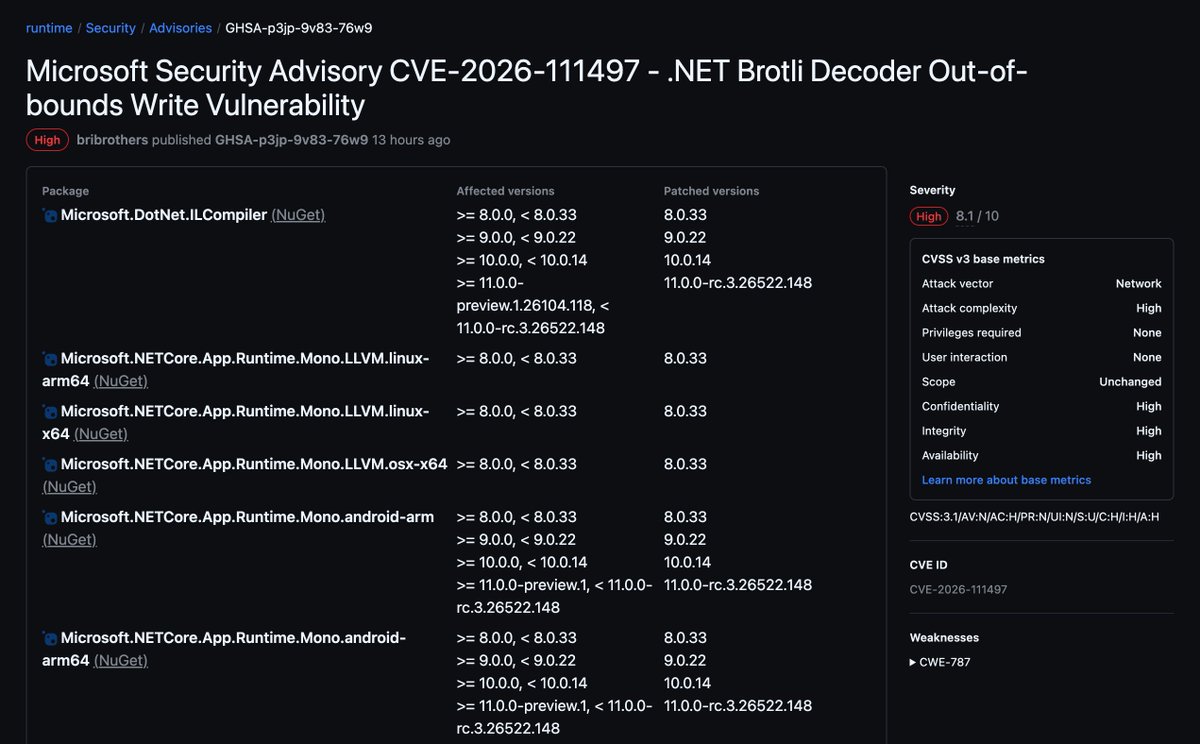Viewport: 1200px width, 744px height.
Task: Click High badge in Severity sidebar
Action: (x=929, y=216)
